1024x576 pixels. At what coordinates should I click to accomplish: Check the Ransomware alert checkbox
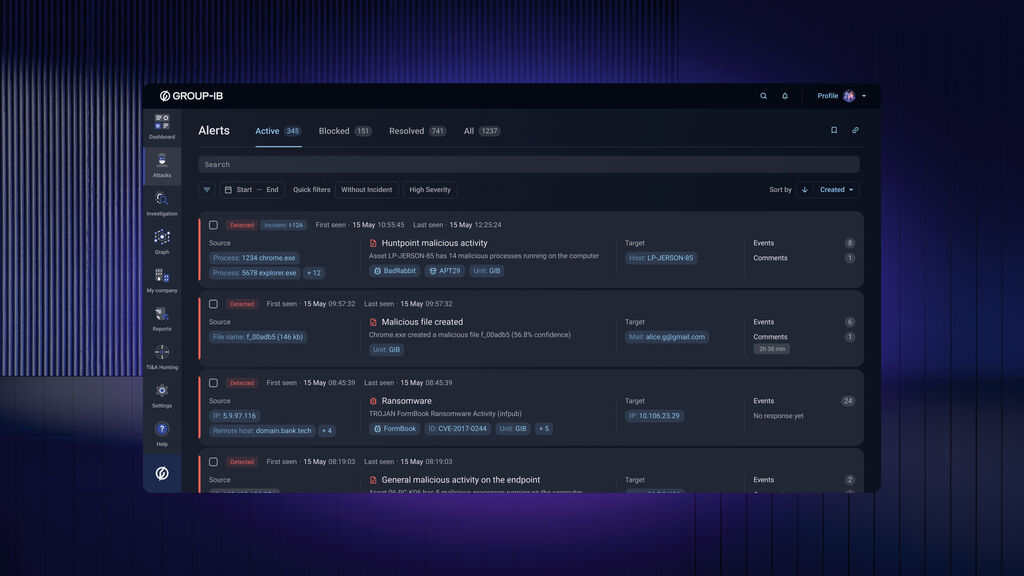213,383
